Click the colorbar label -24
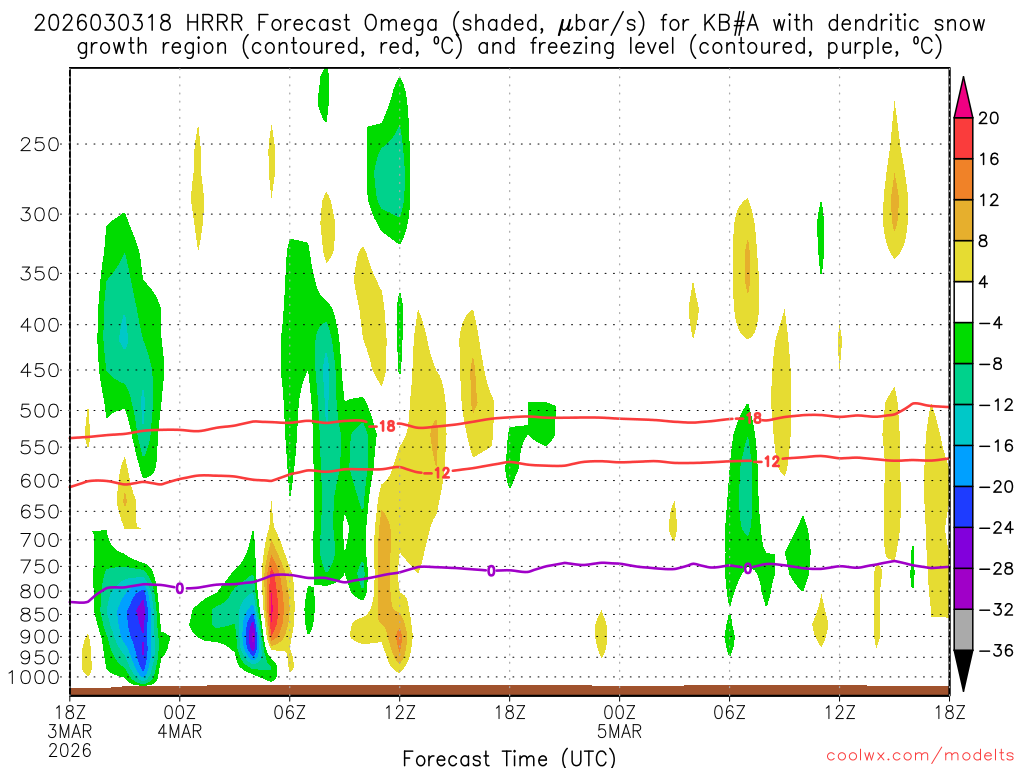Screen dimensions: 1024x768 pos(996,528)
